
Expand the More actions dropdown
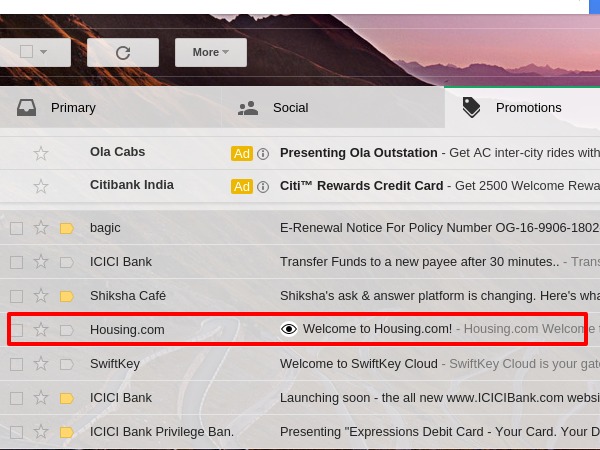coord(210,52)
